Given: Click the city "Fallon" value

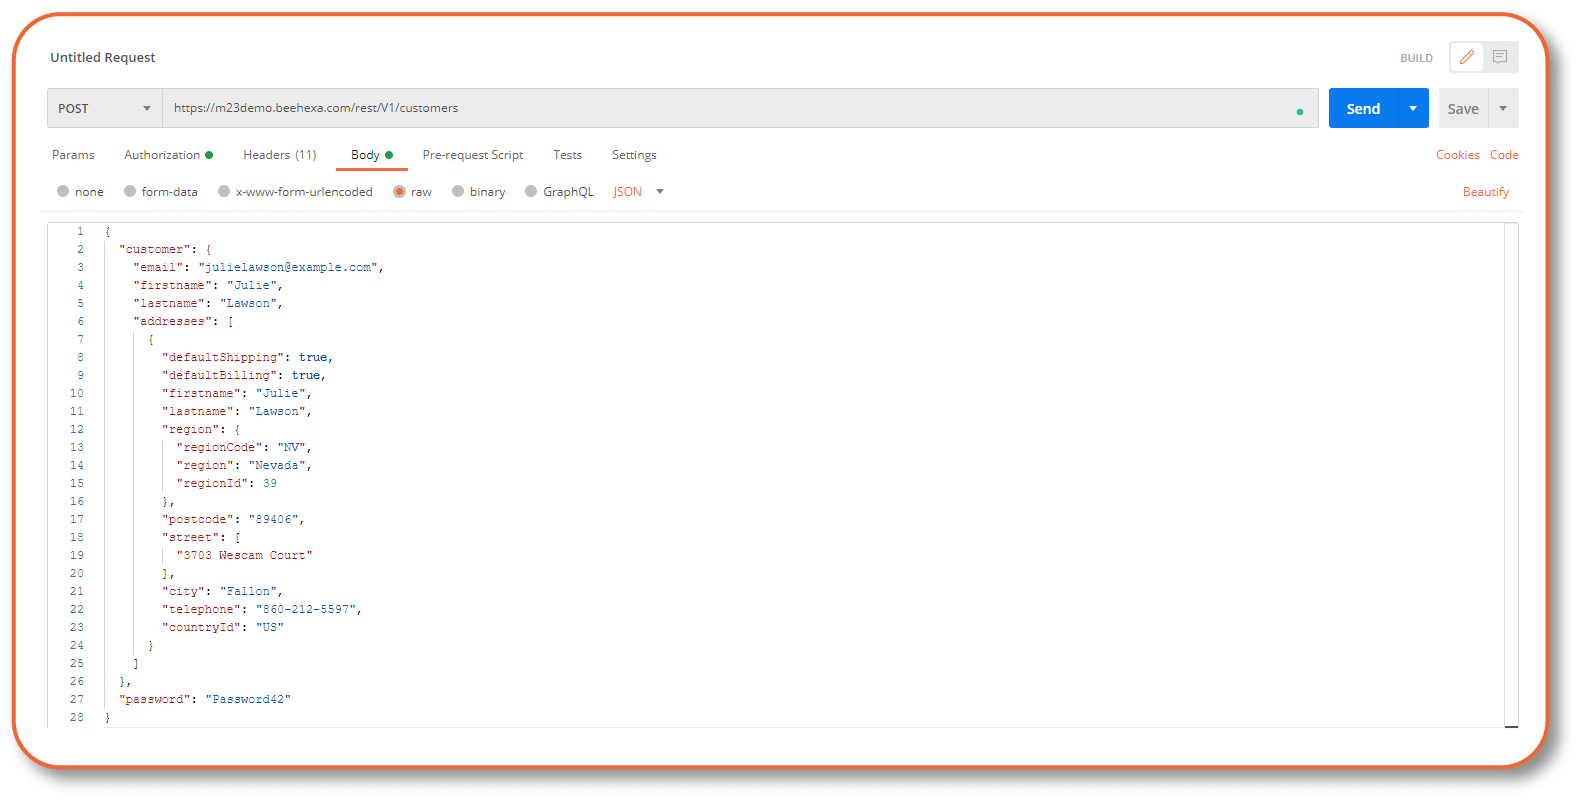Looking at the screenshot, I should tap(248, 591).
